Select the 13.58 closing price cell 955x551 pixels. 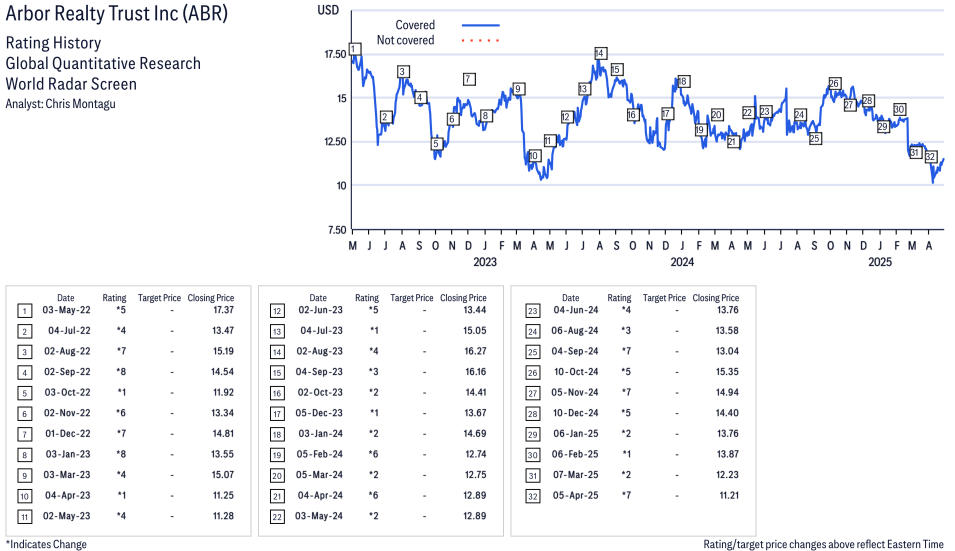(727, 331)
